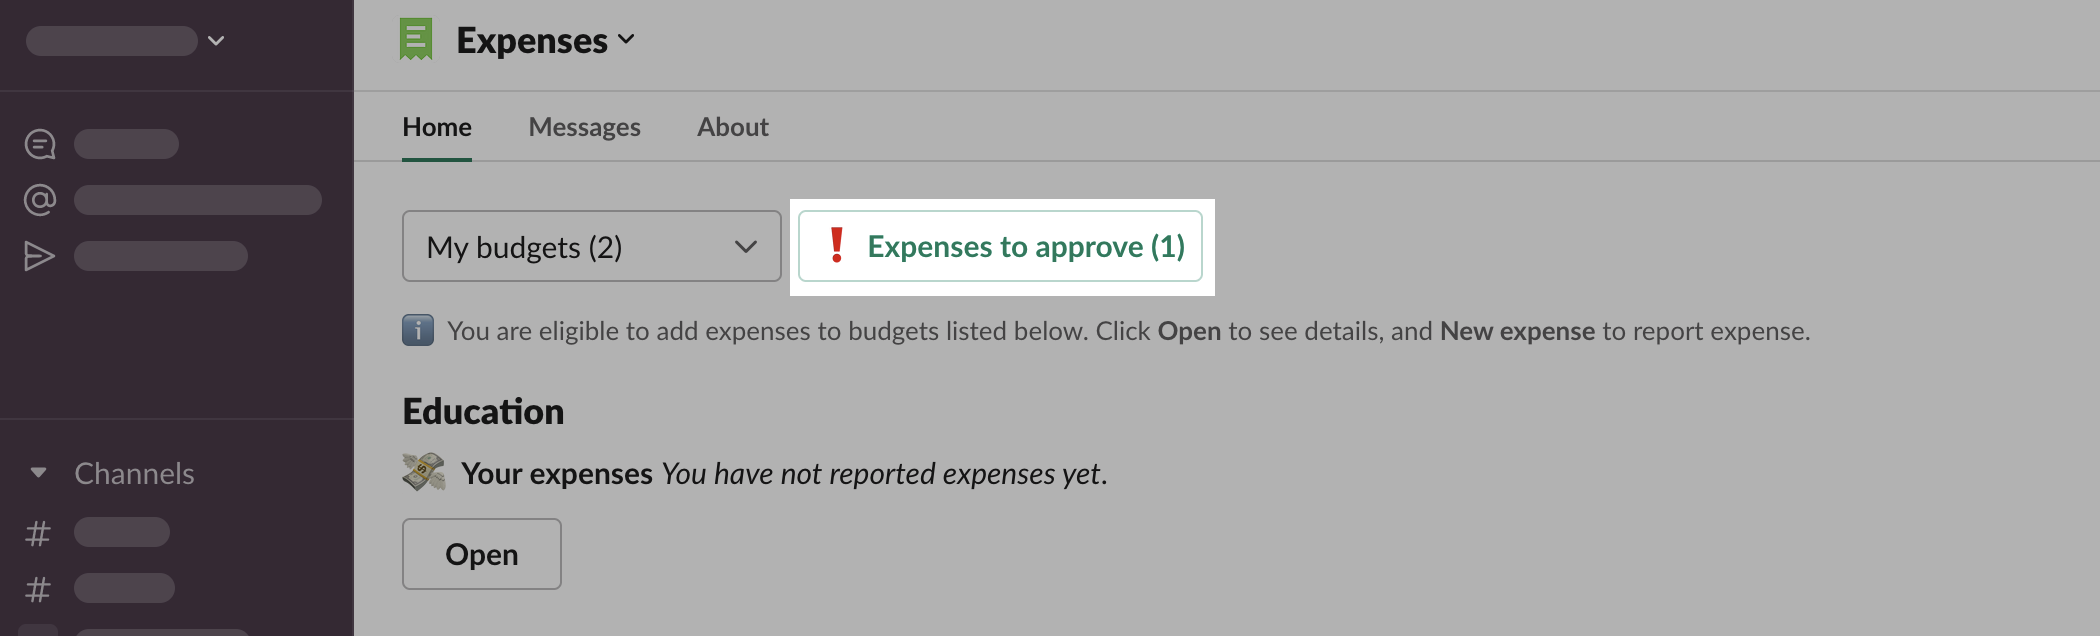Click the Education budget heading
This screenshot has height=636, width=2100.
pyautogui.click(x=483, y=411)
